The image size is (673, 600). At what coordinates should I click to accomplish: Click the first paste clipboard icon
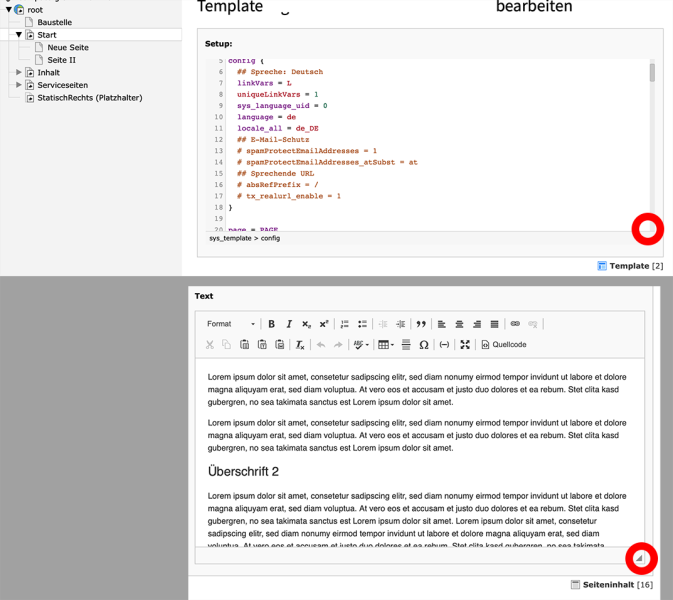244,345
